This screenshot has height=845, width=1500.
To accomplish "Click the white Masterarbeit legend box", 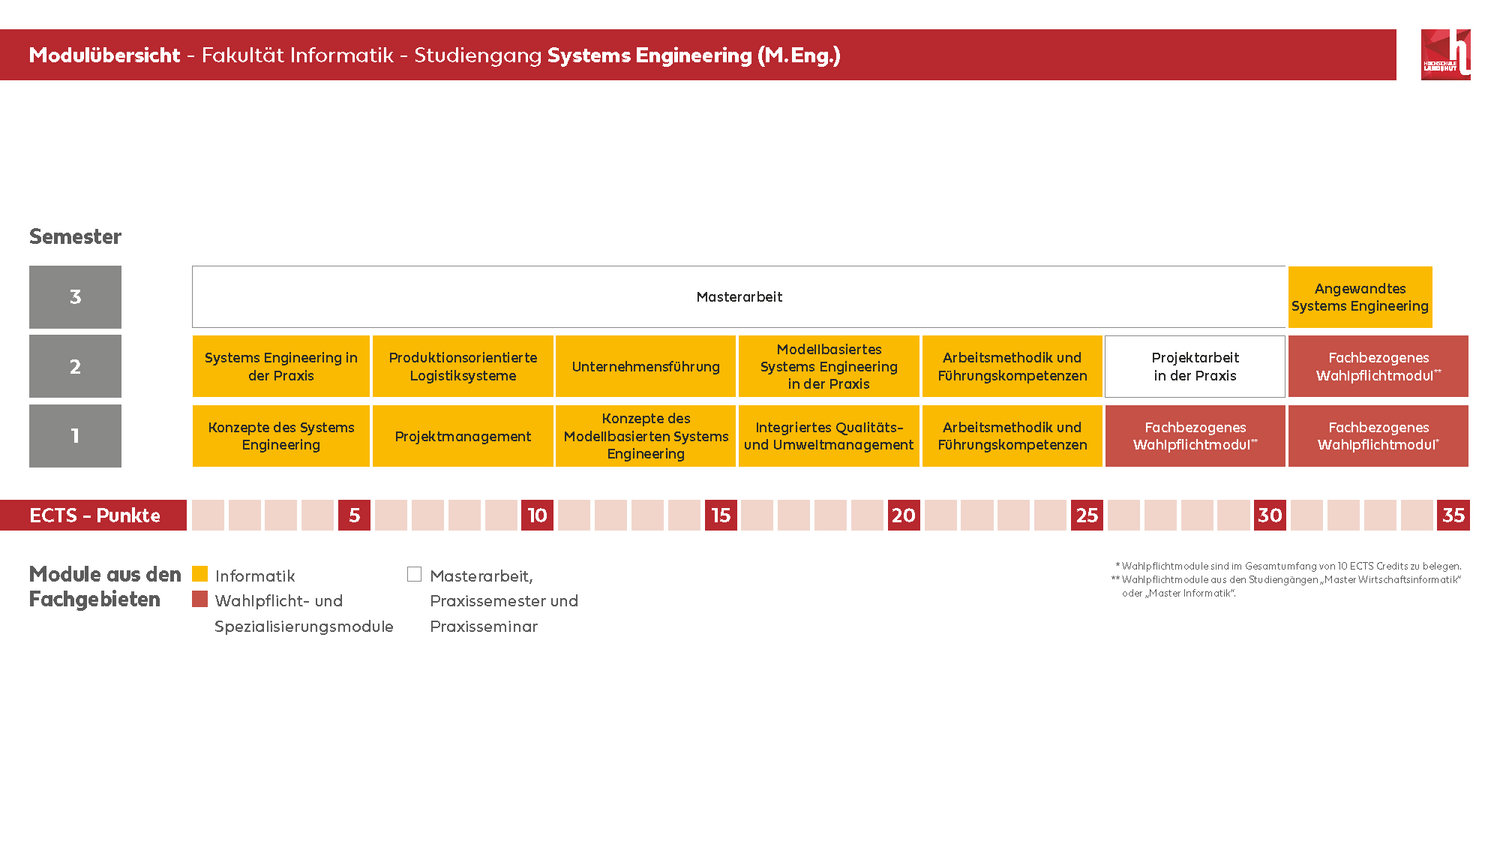I will pyautogui.click(x=414, y=574).
